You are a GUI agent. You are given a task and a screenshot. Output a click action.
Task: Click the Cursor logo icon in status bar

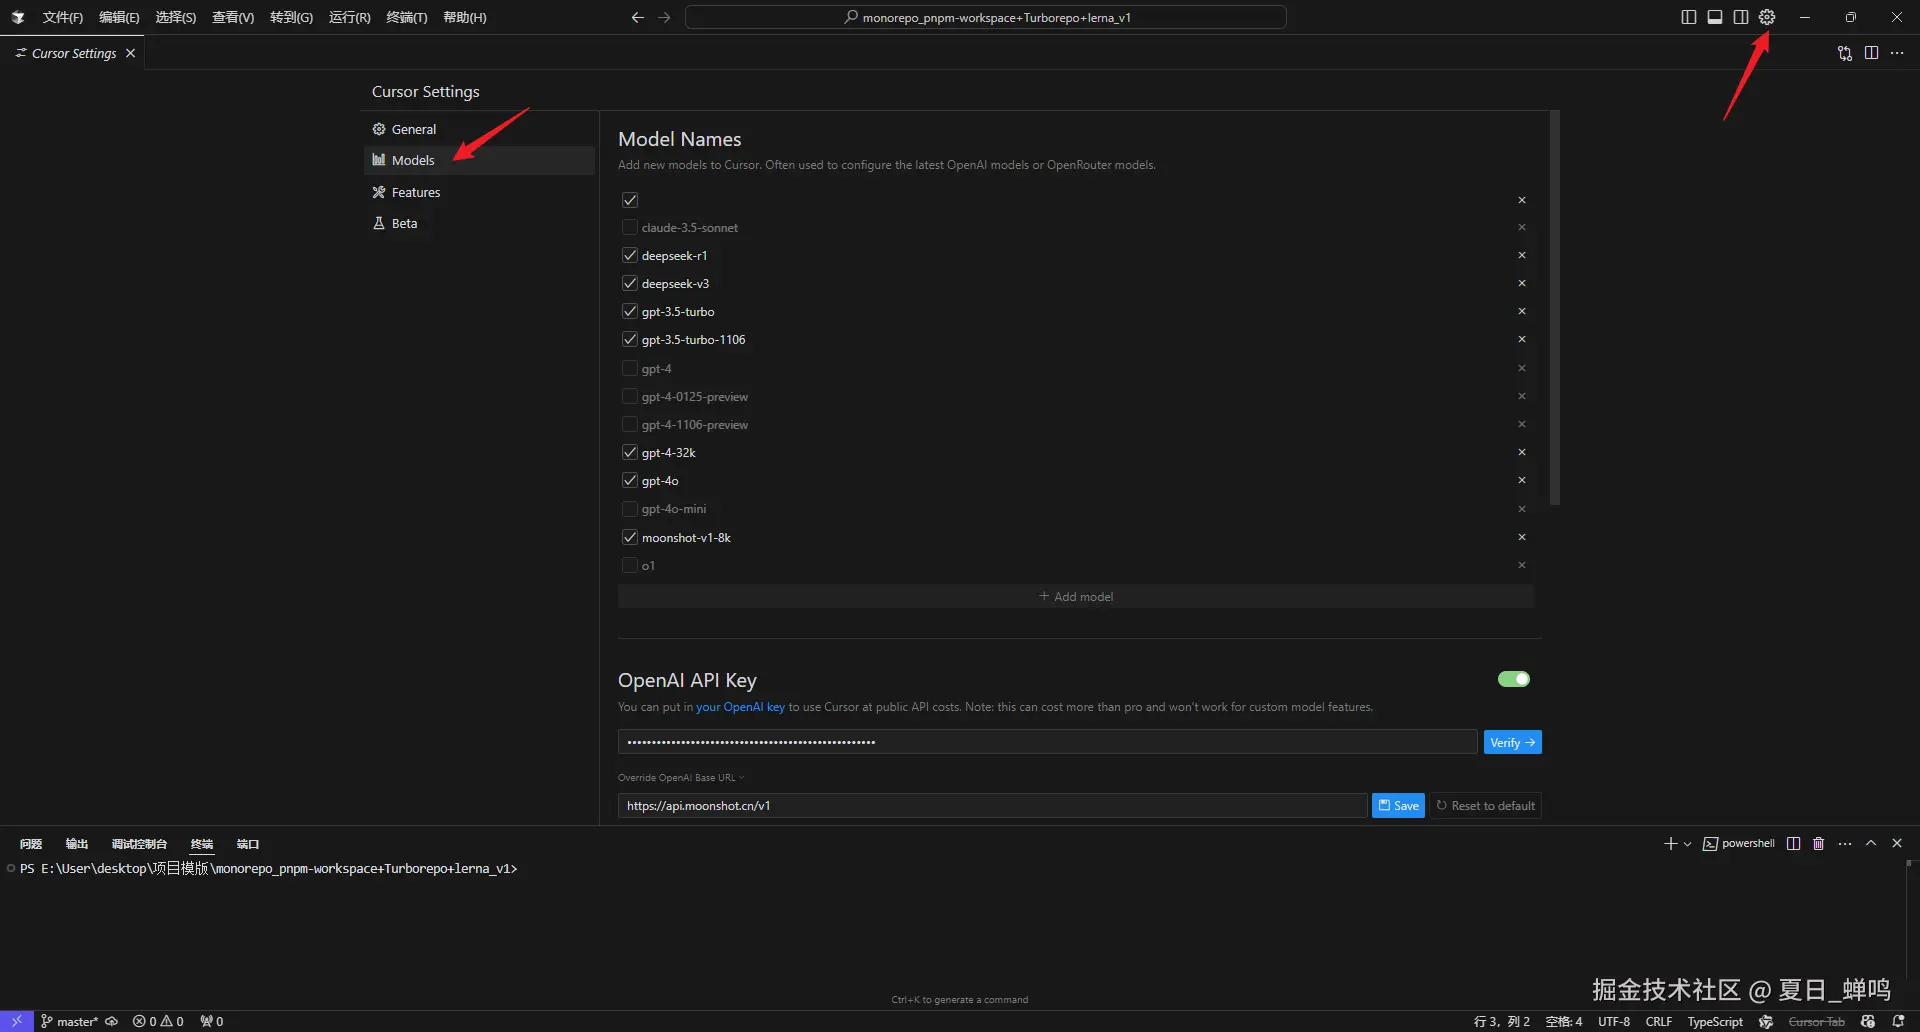coord(1767,1022)
